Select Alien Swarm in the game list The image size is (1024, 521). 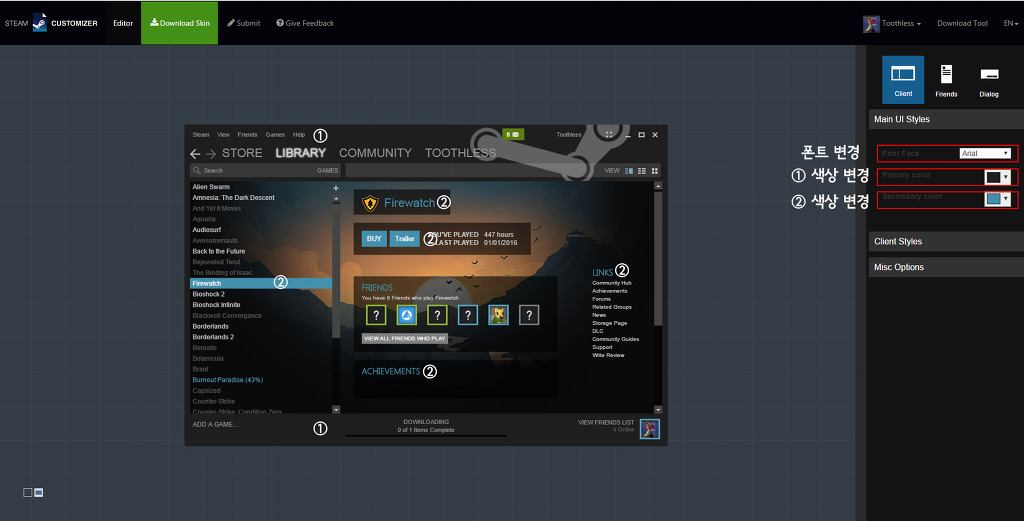click(211, 187)
